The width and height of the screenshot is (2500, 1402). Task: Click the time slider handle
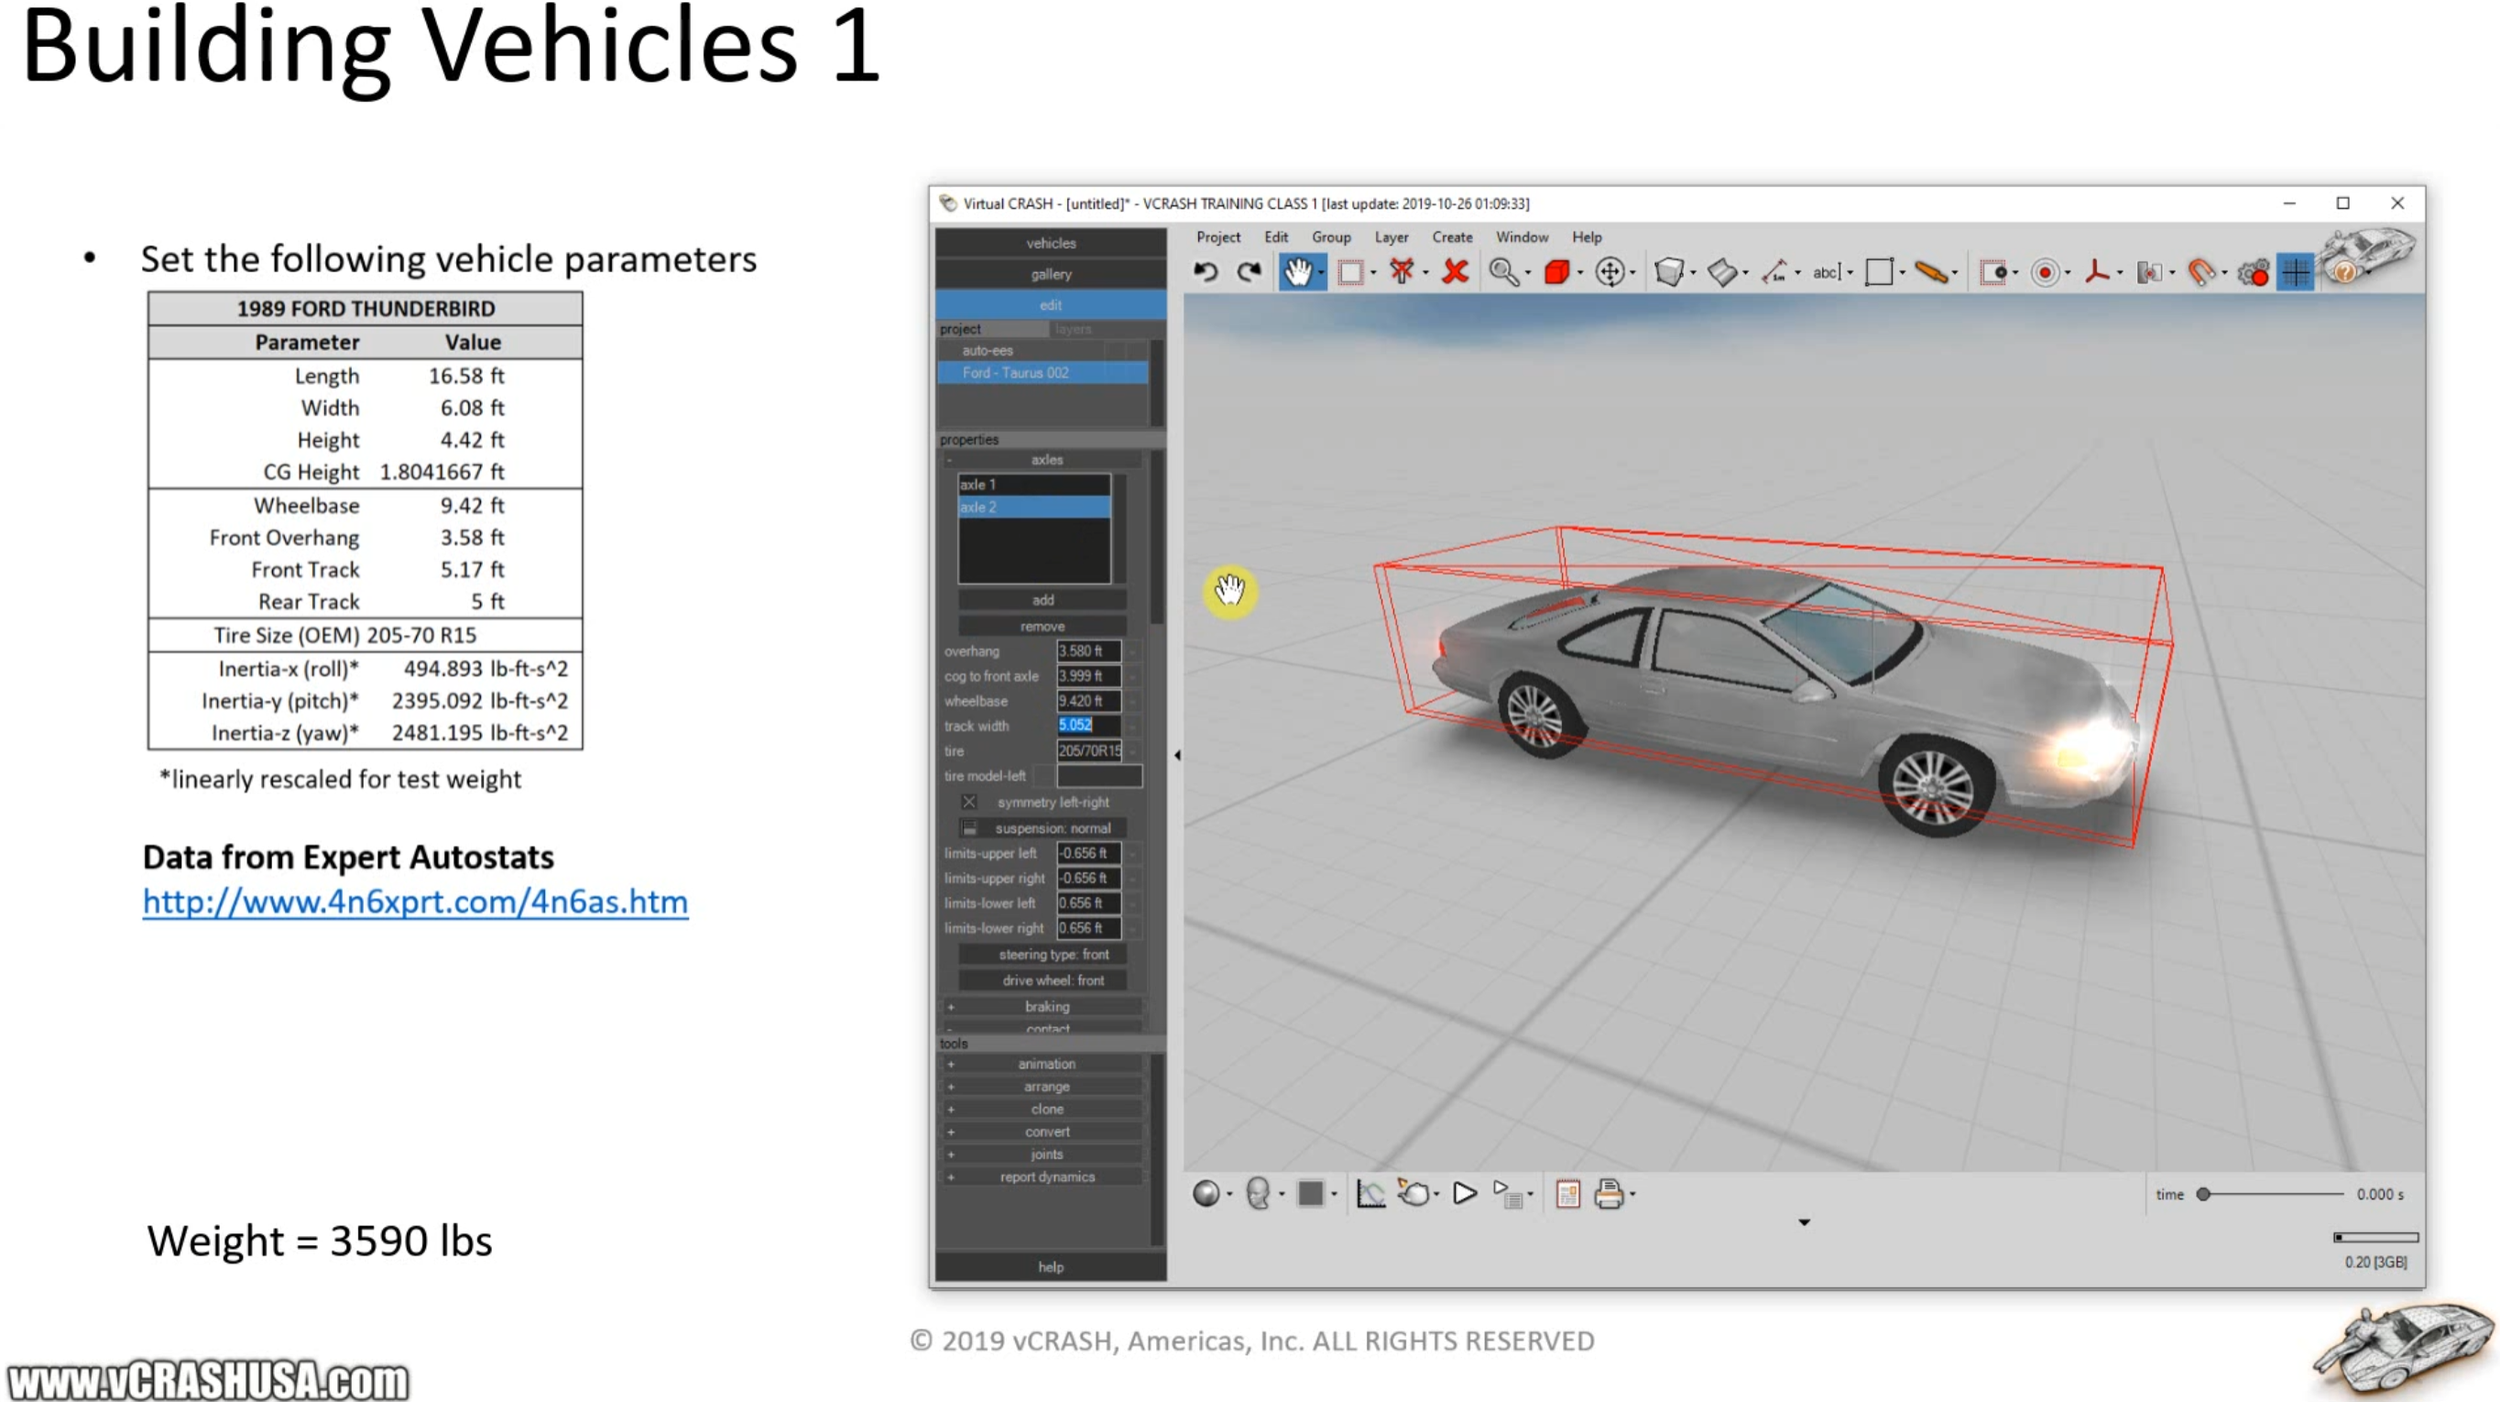pyautogui.click(x=2203, y=1194)
